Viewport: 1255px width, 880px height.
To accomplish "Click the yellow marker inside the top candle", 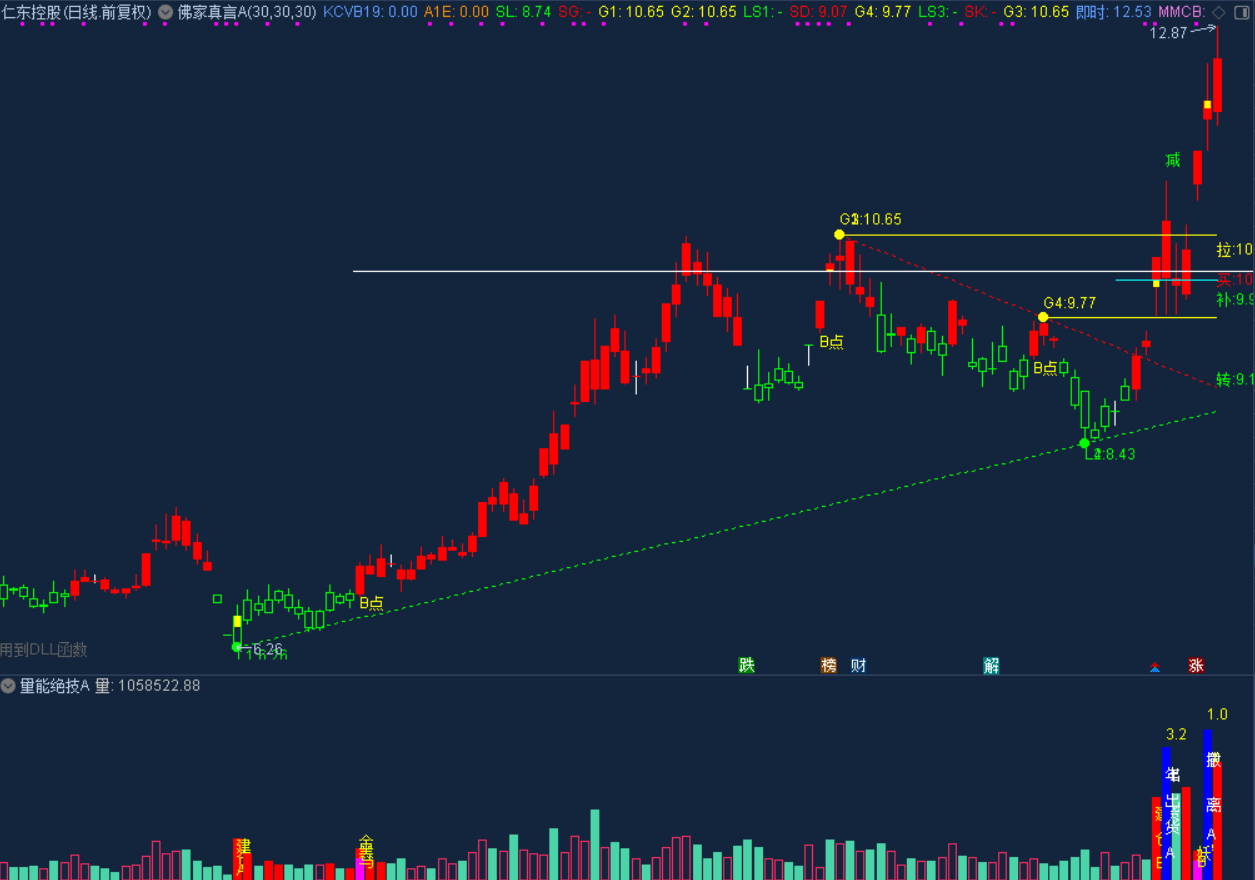I will coord(1207,105).
